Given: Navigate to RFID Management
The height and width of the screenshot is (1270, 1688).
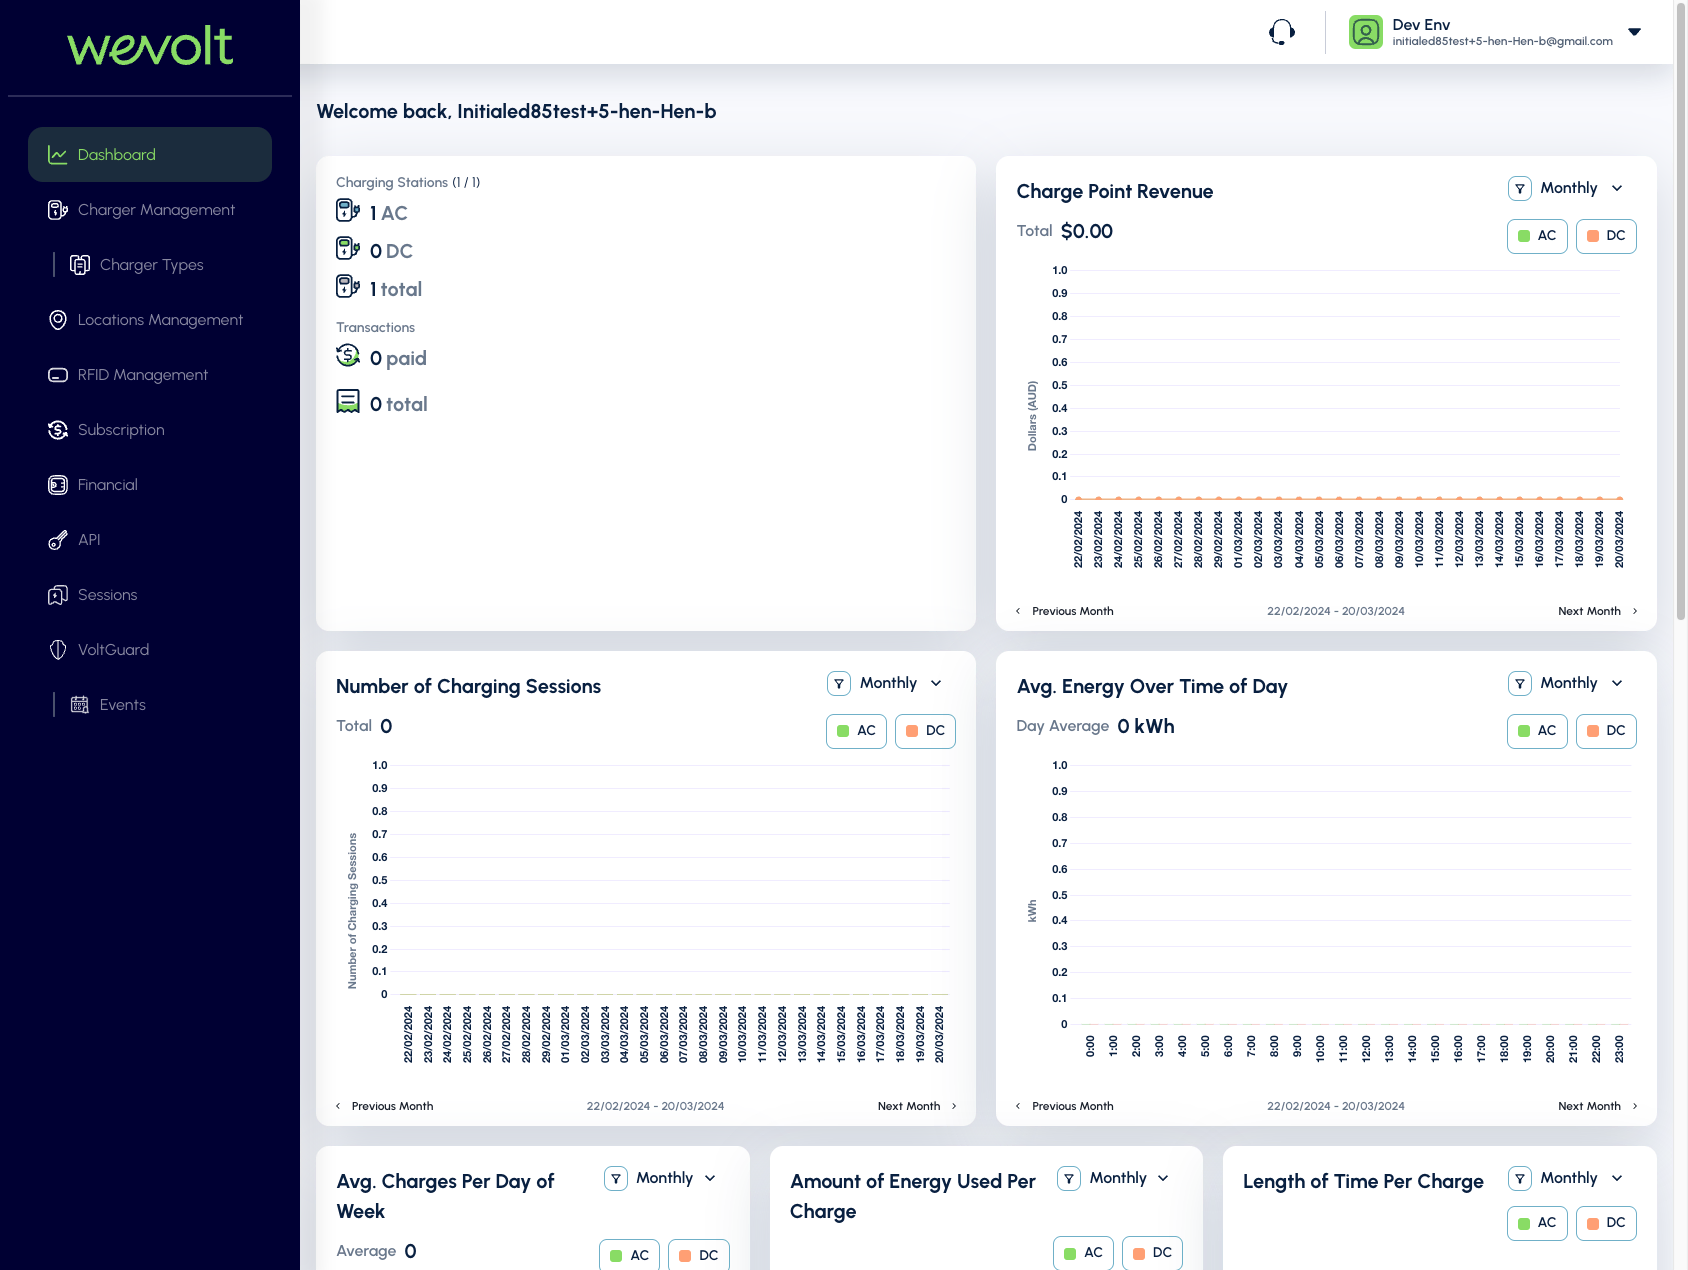Looking at the screenshot, I should pos(150,375).
